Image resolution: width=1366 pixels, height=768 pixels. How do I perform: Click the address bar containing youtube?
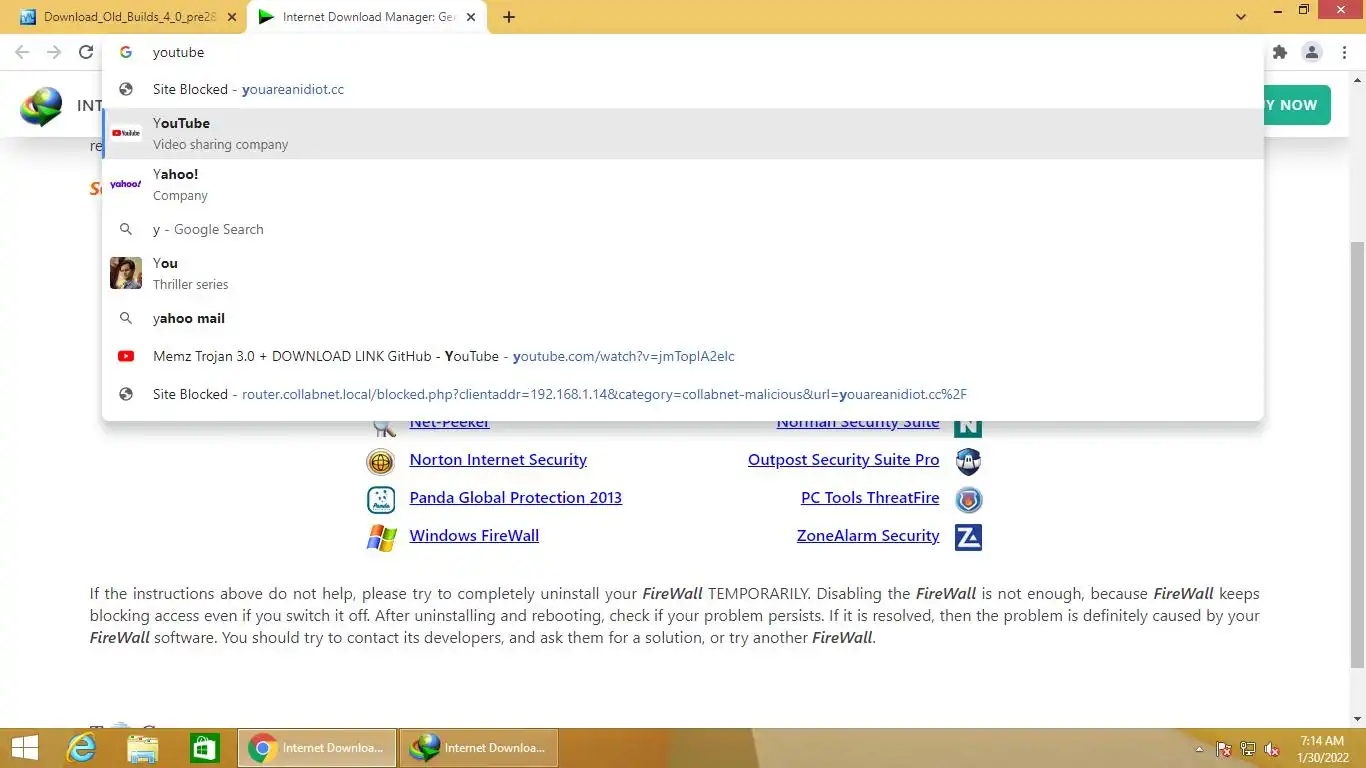683,52
